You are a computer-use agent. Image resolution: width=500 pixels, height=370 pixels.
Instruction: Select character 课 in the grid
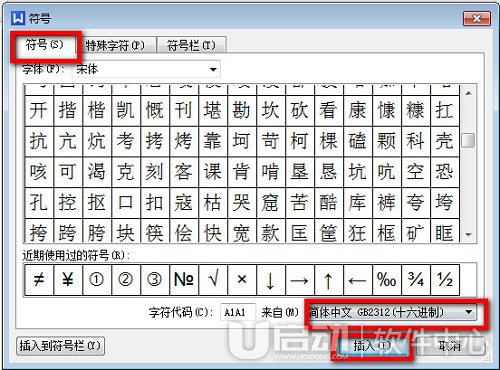click(213, 172)
